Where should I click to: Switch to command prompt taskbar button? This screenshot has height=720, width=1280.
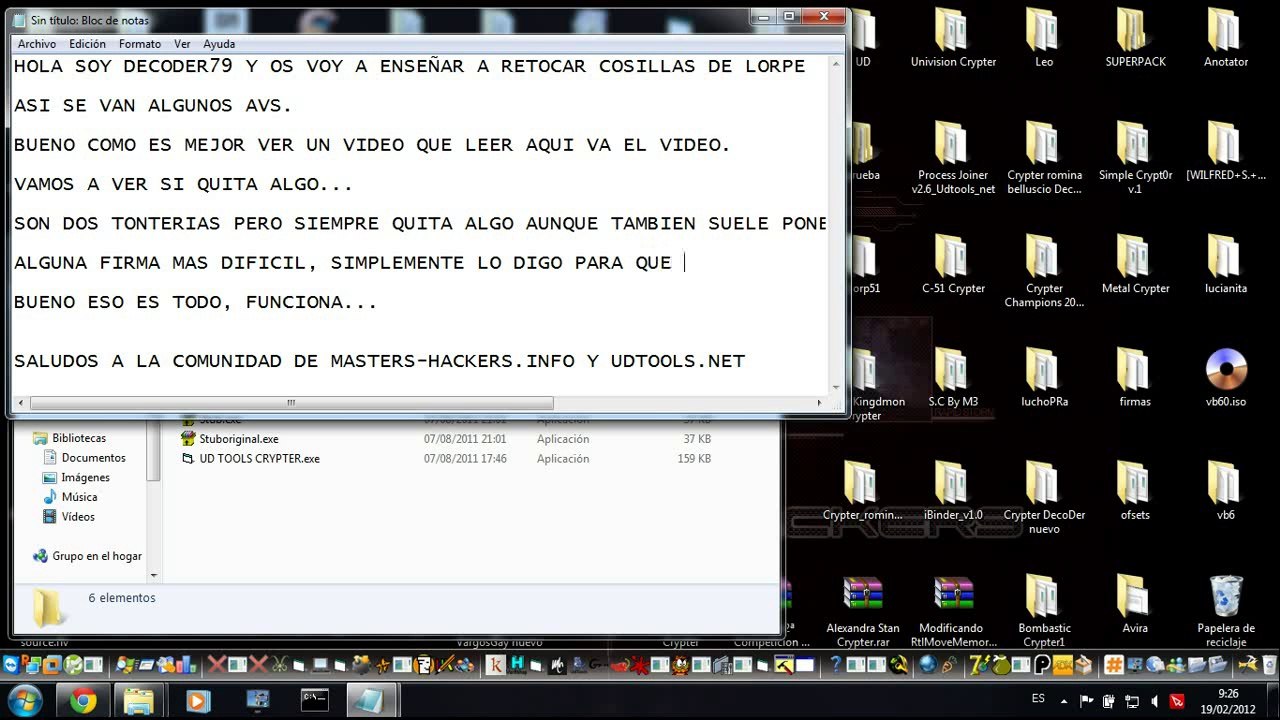click(315, 701)
